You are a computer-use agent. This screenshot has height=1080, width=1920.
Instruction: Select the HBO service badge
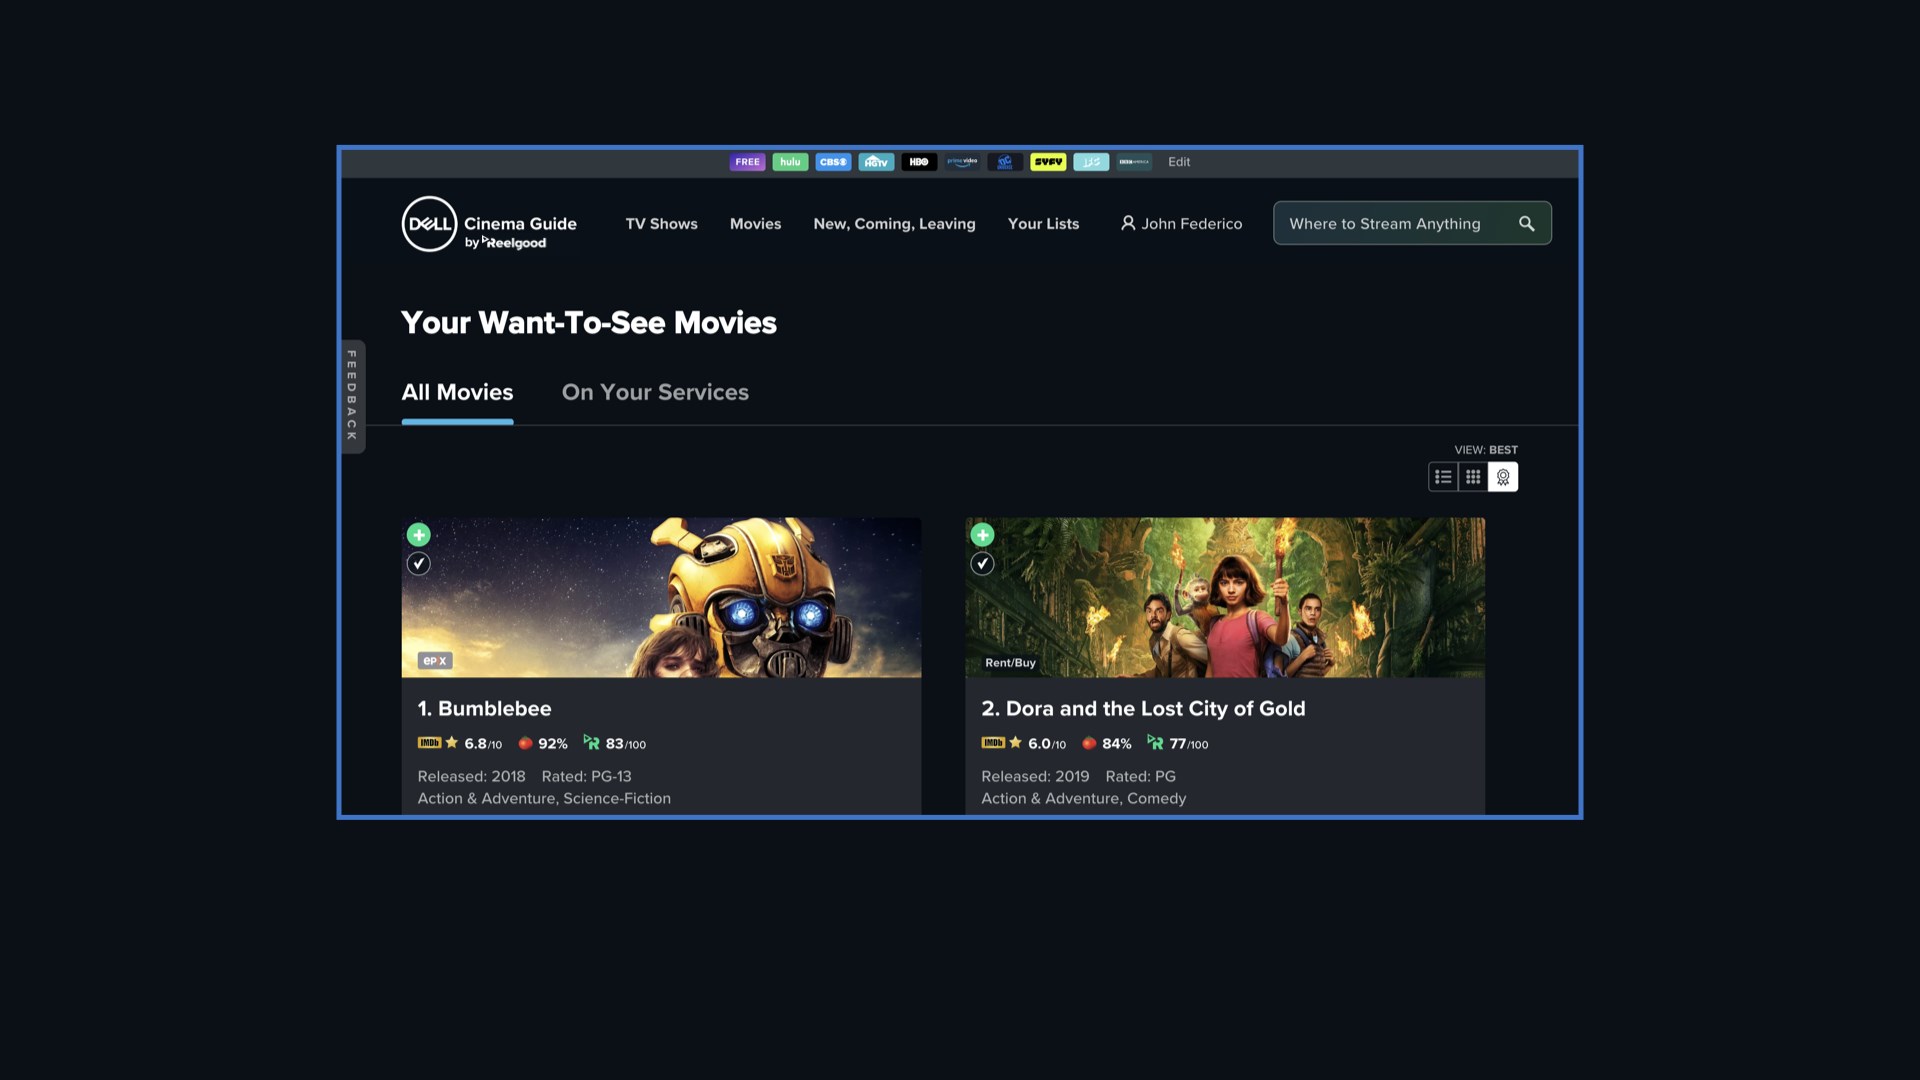[x=919, y=162]
